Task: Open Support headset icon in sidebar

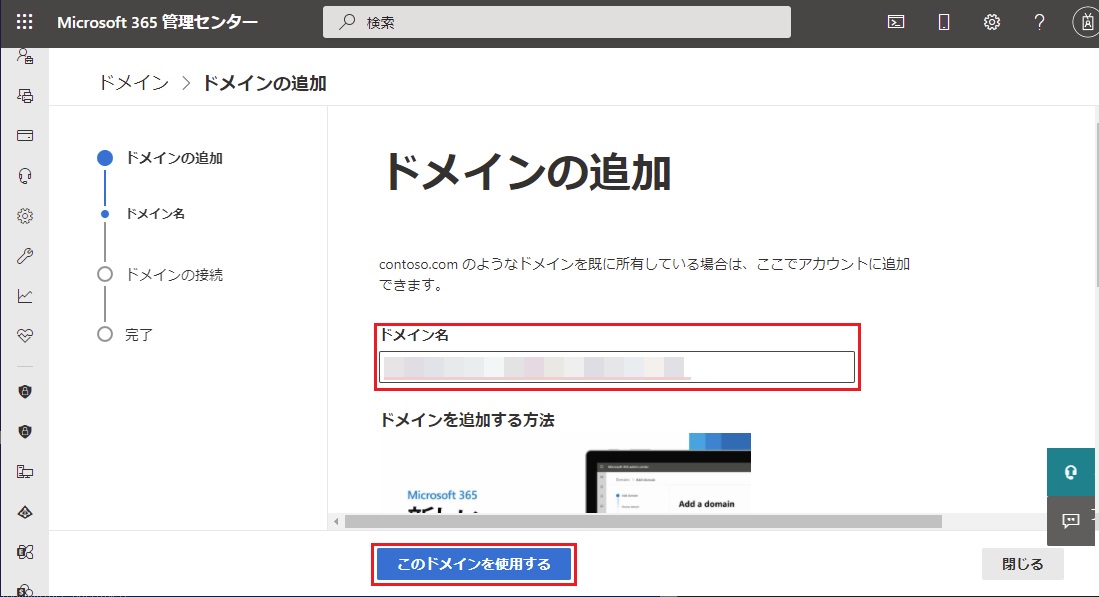Action: [25, 175]
